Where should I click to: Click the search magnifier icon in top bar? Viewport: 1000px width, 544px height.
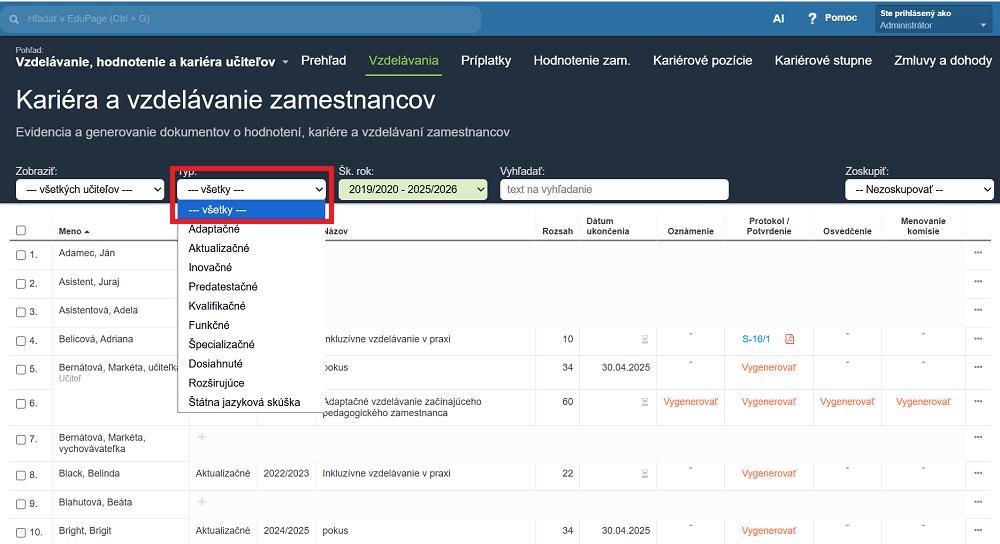[15, 19]
